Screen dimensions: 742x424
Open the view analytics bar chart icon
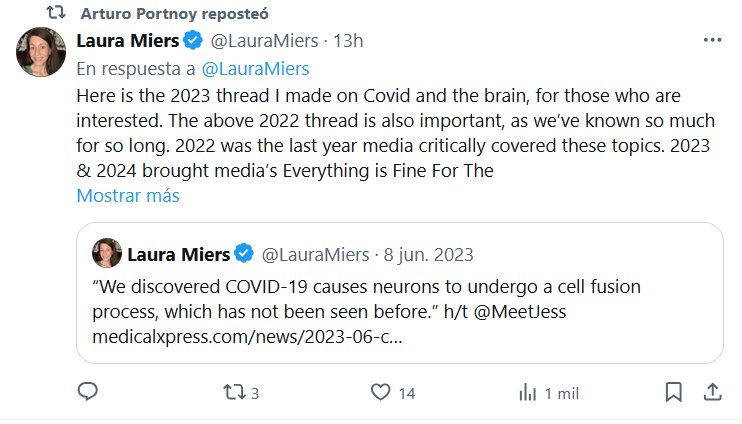click(x=528, y=393)
